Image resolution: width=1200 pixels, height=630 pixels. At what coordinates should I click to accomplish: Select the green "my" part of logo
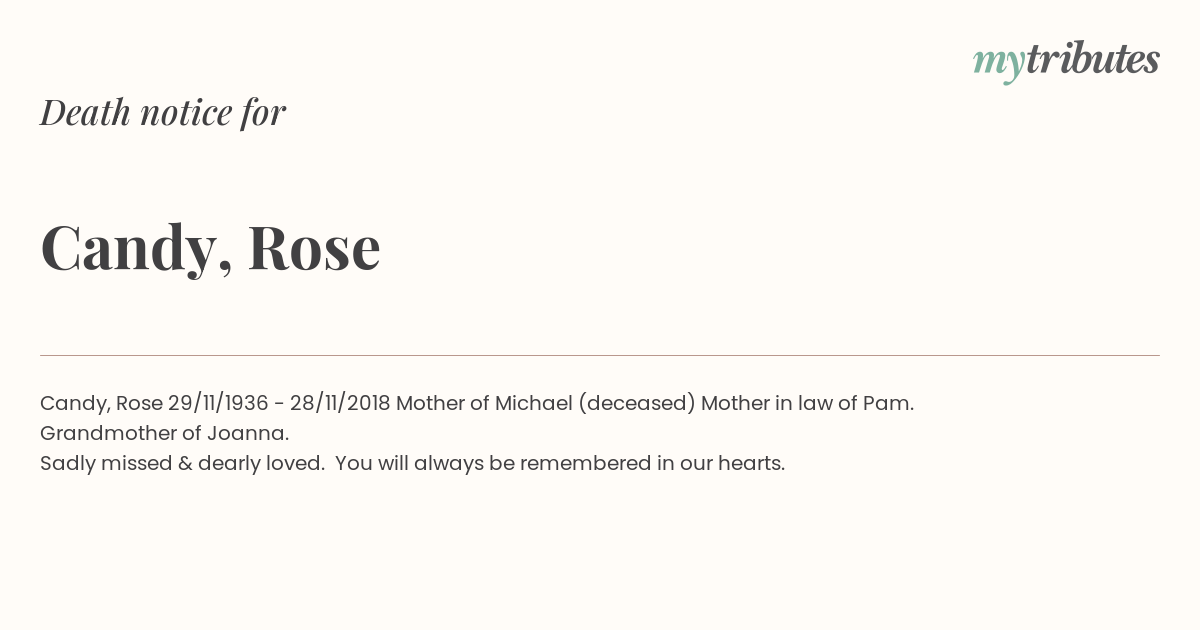[x=999, y=64]
